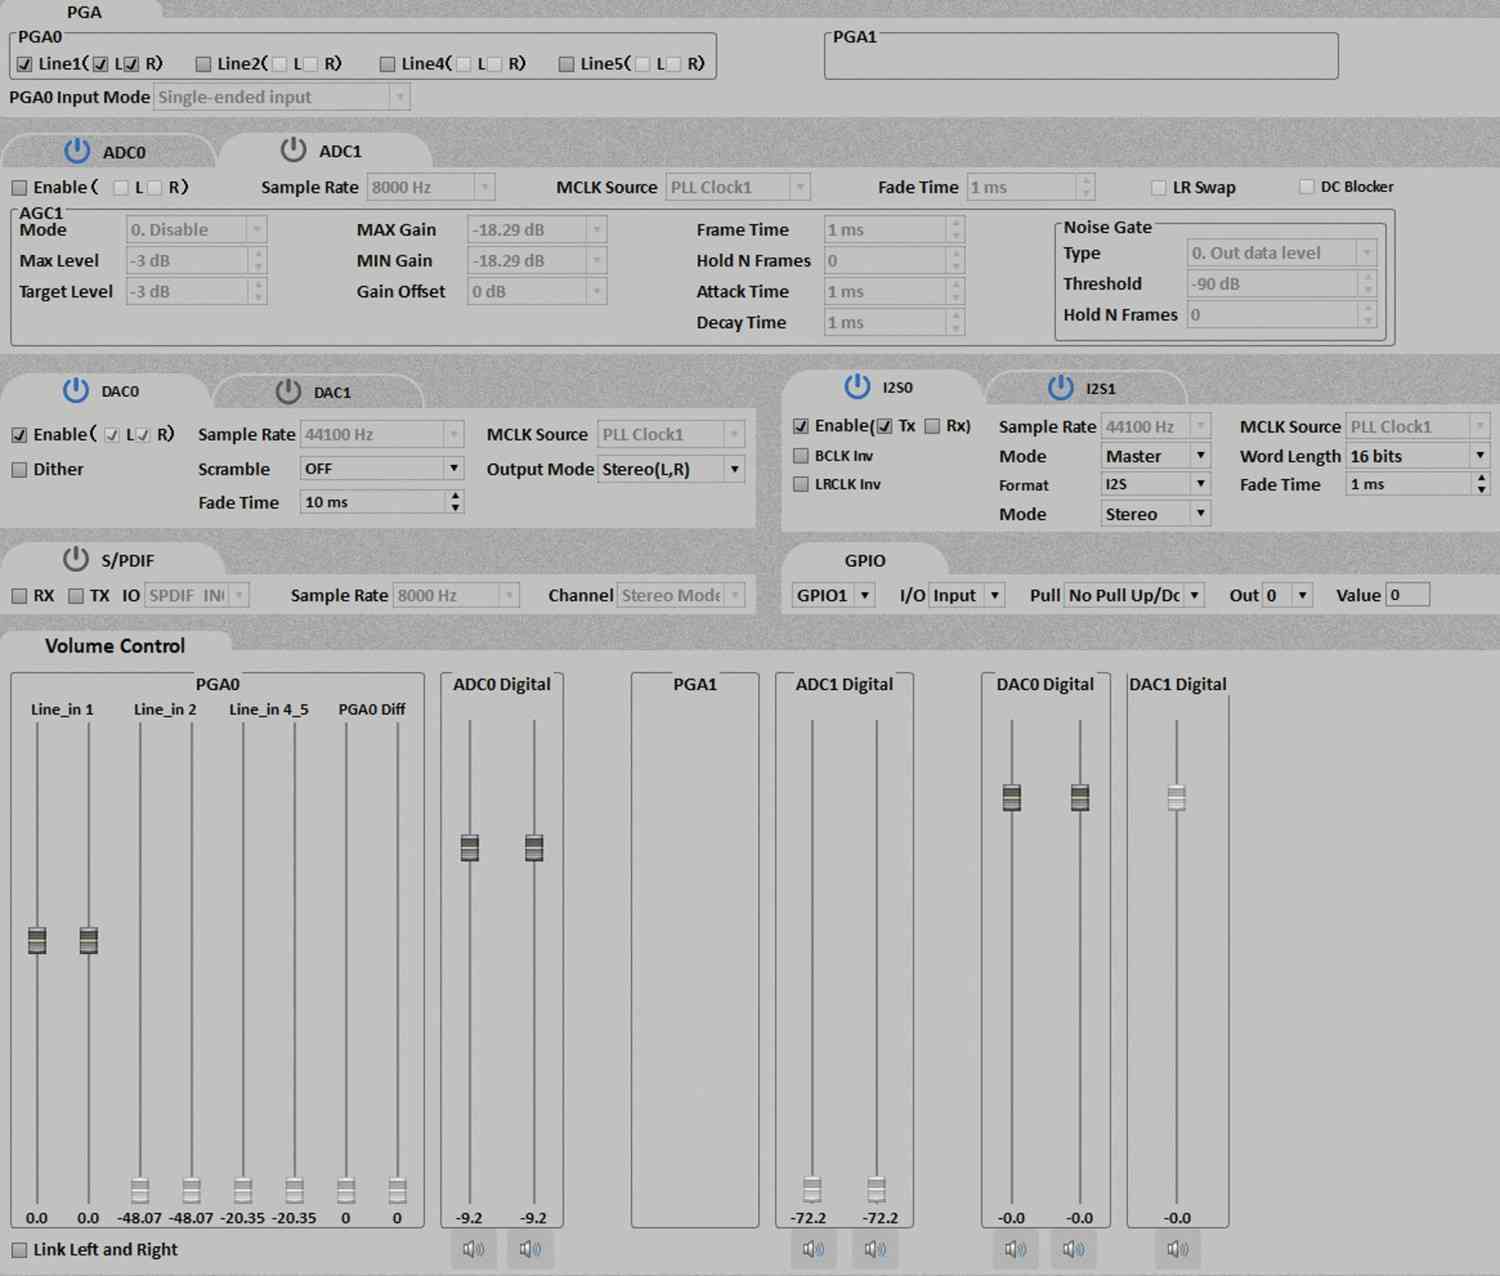Toggle the LR Swap checkbox

coord(1159,187)
